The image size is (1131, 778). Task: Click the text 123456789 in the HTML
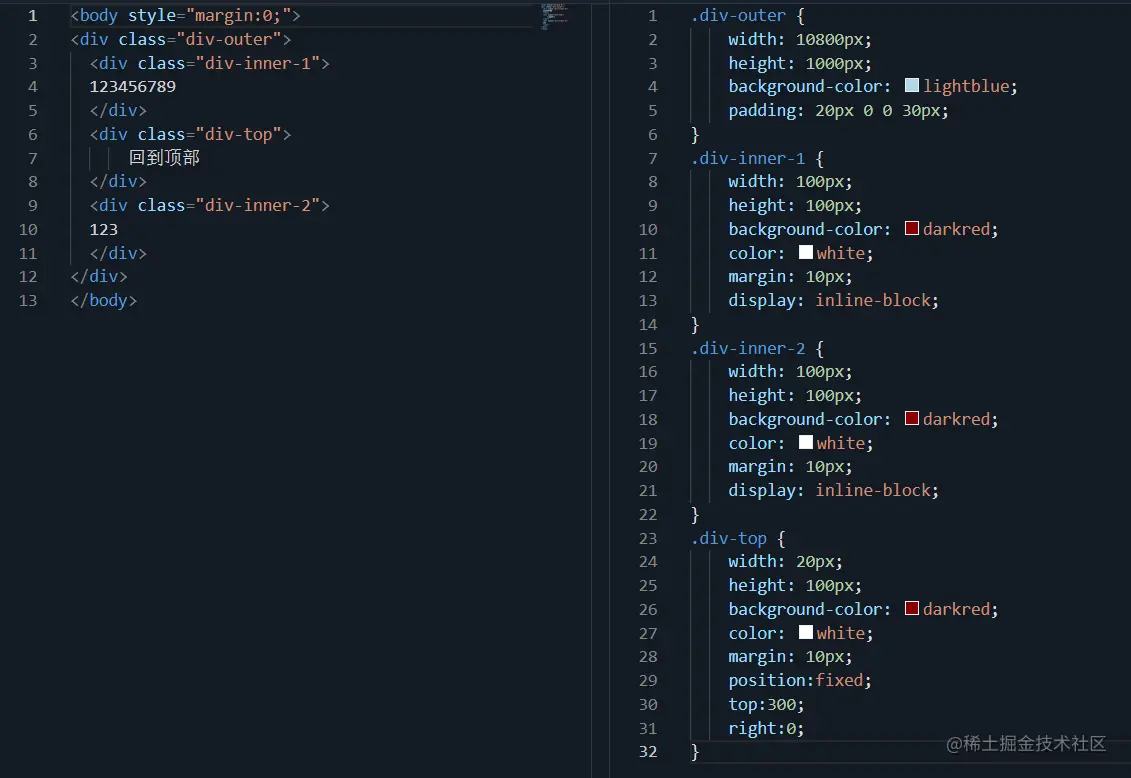pyautogui.click(x=133, y=87)
